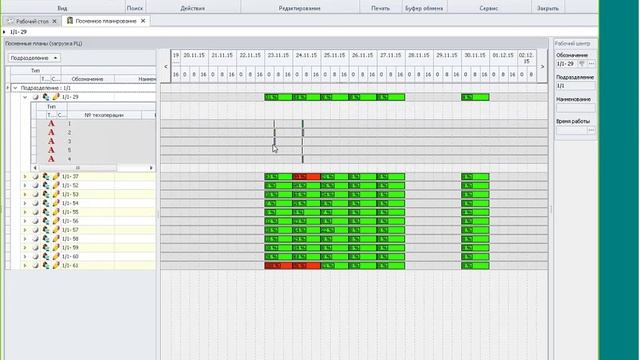Click the № техоперации column header
This screenshot has width=640, height=360.
tap(104, 115)
